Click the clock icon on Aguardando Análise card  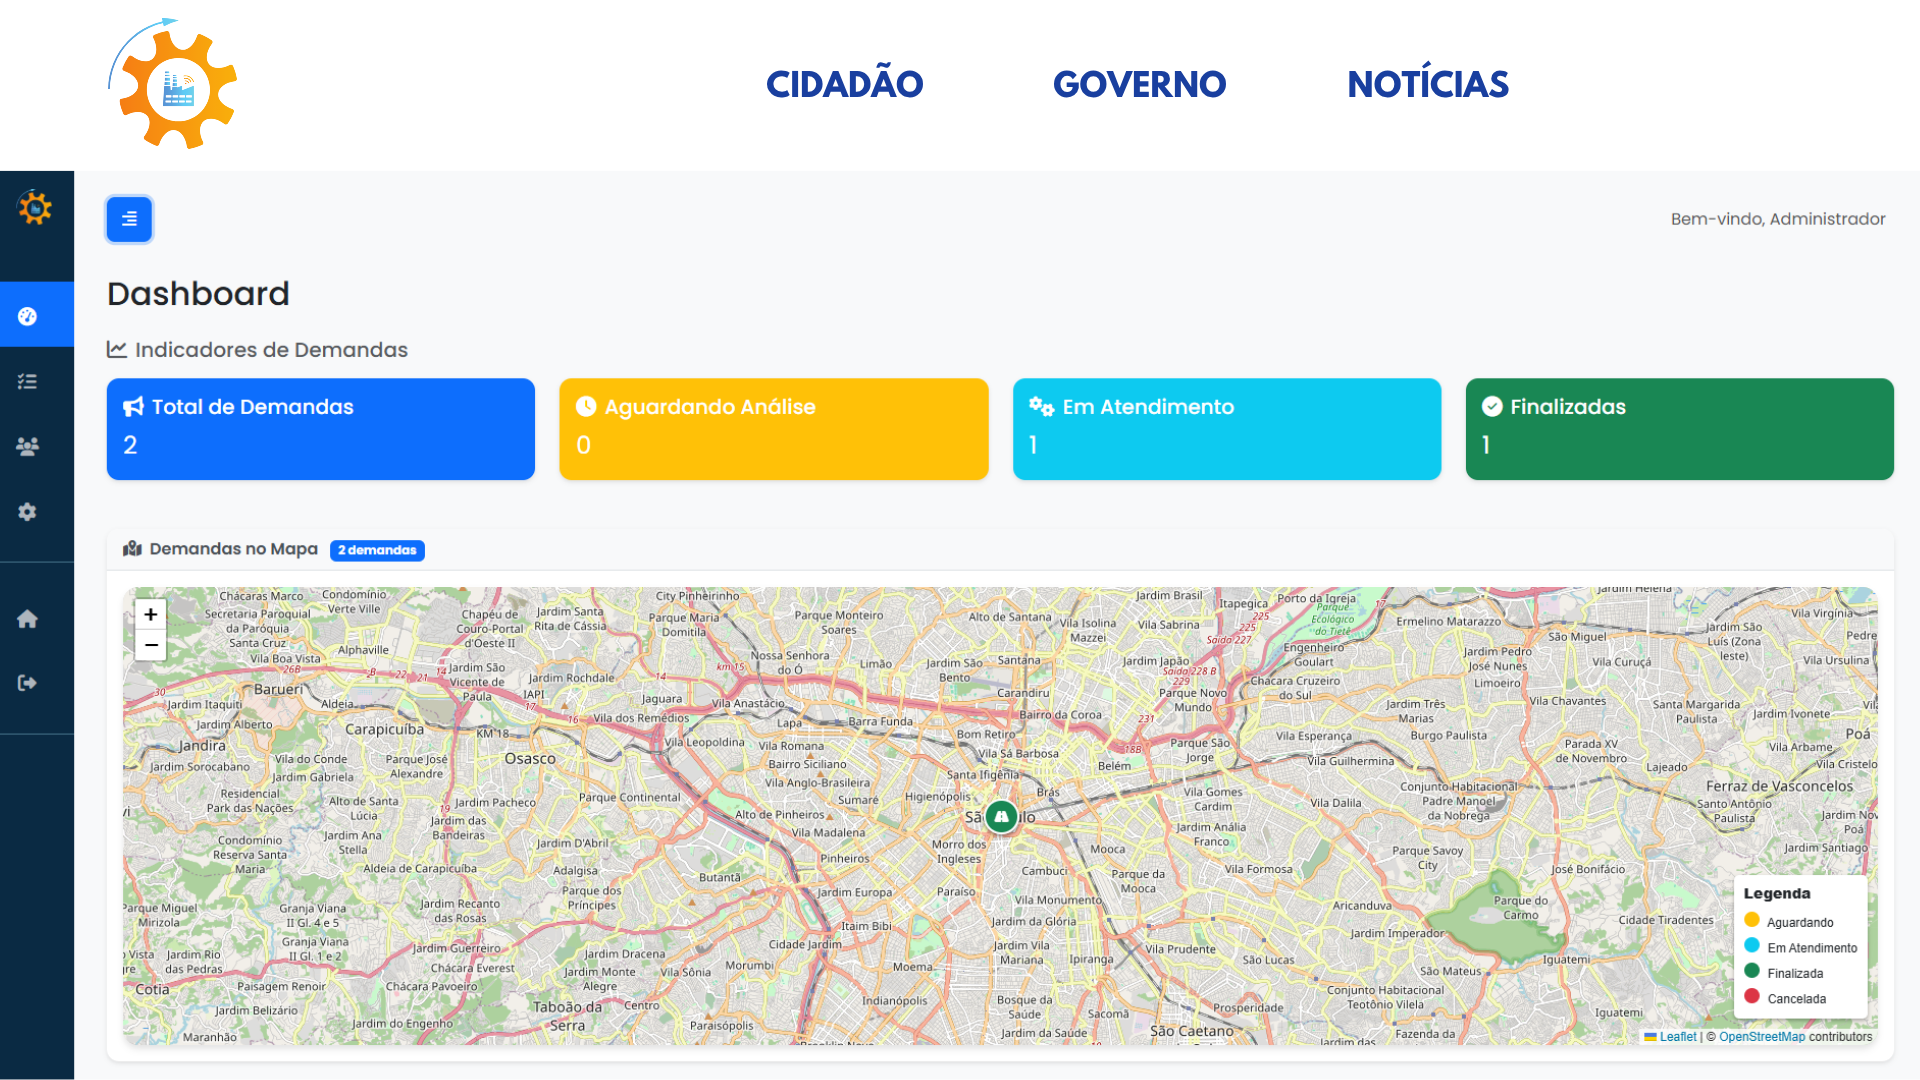(x=585, y=406)
